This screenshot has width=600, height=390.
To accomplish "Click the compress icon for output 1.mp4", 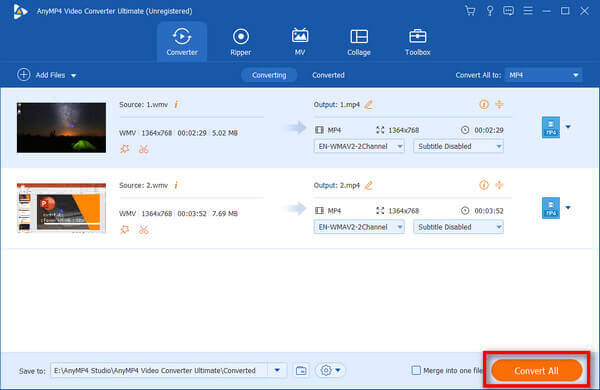I will click(x=499, y=104).
